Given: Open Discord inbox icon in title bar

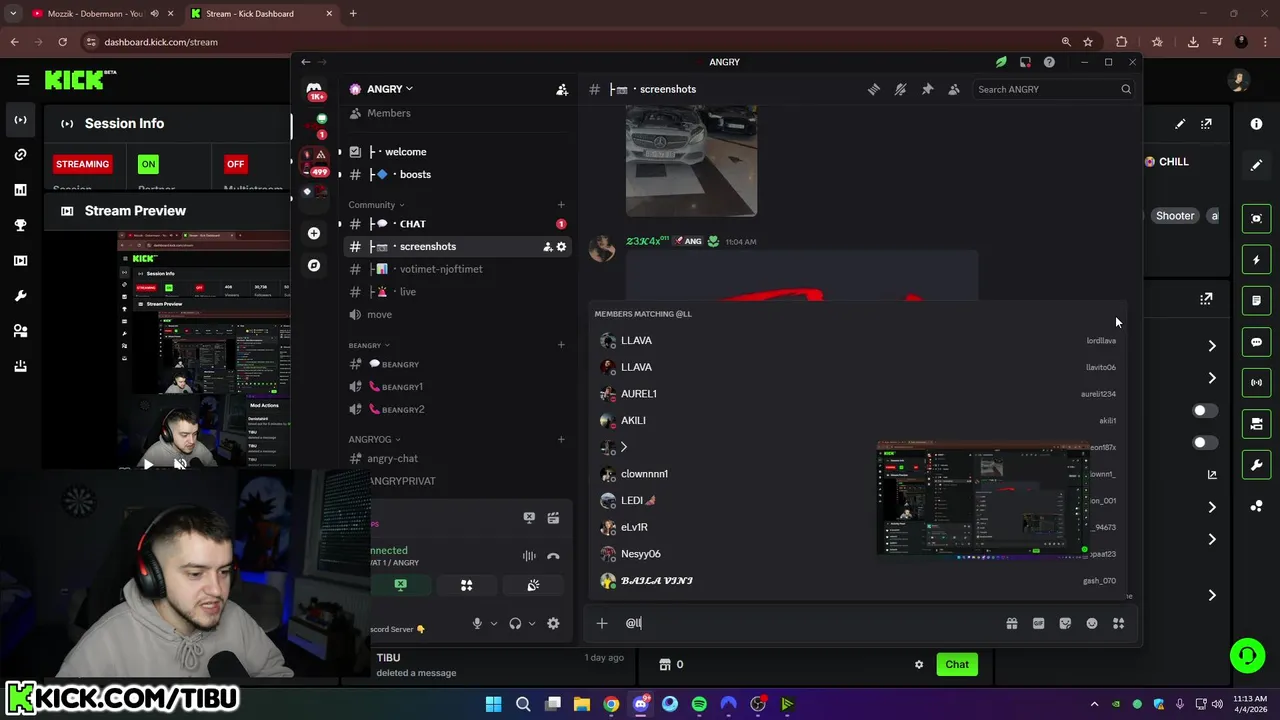Looking at the screenshot, I should (1025, 62).
